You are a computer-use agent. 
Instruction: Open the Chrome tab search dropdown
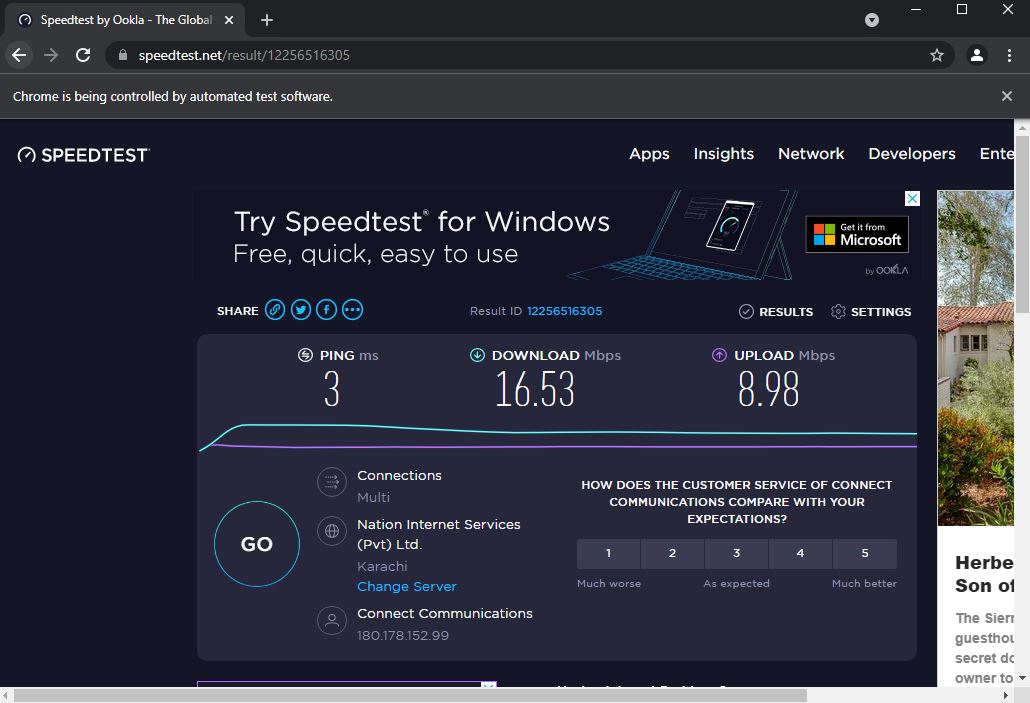pos(872,20)
